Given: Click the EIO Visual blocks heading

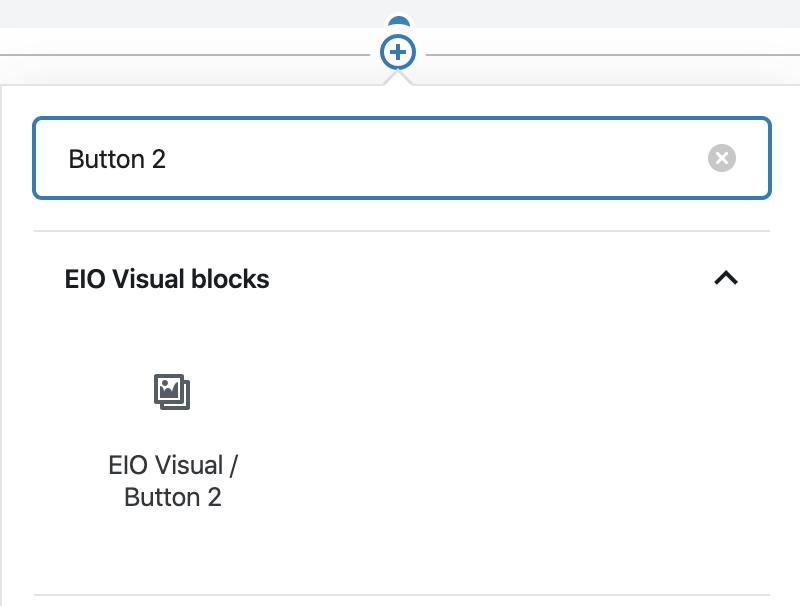Looking at the screenshot, I should click(167, 279).
